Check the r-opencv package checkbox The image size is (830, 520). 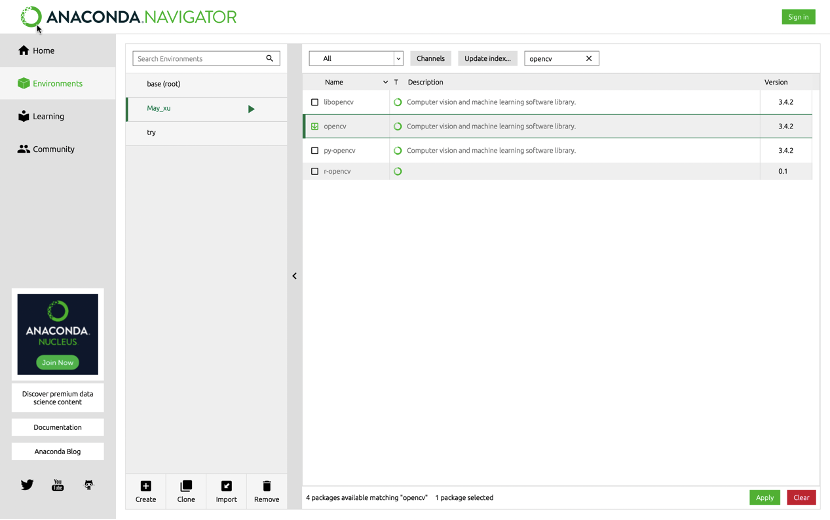click(314, 172)
